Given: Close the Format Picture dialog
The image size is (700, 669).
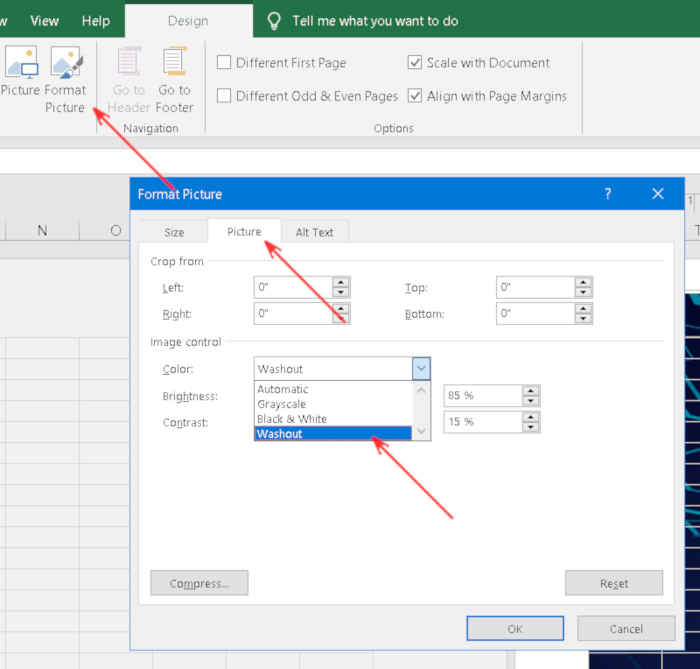Looking at the screenshot, I should pyautogui.click(x=658, y=194).
